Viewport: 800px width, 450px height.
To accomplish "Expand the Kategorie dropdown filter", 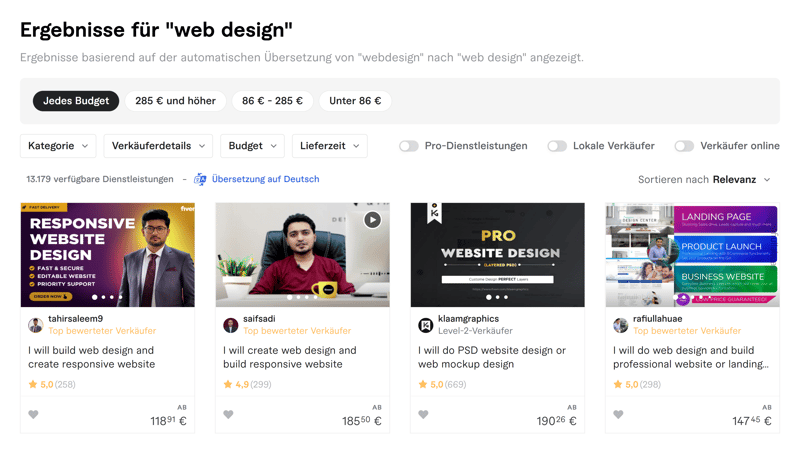I will pyautogui.click(x=58, y=146).
